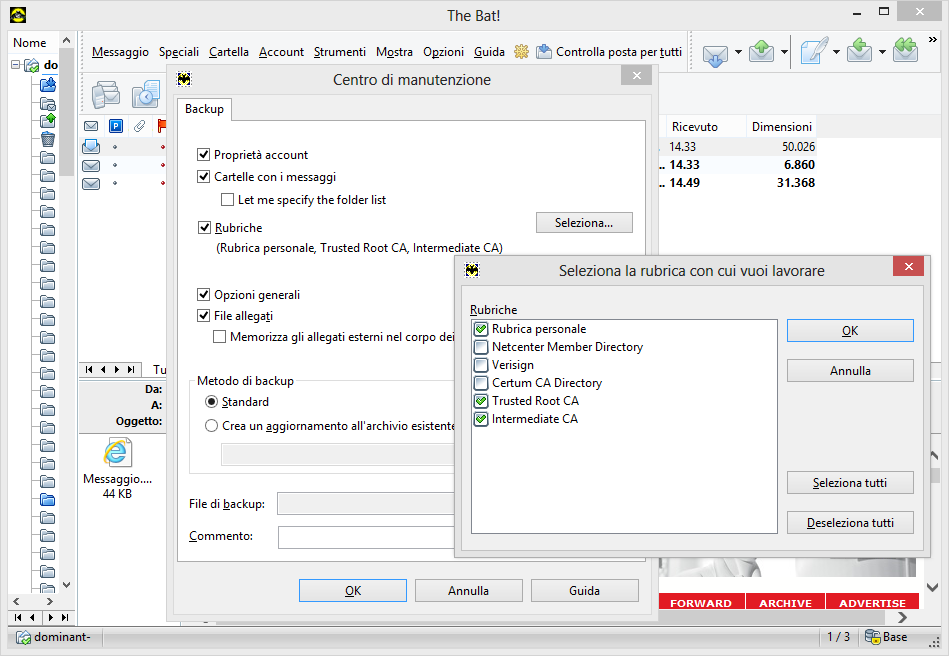Select the highlighted blue folder in the tree
949x656 pixels.
(47, 500)
